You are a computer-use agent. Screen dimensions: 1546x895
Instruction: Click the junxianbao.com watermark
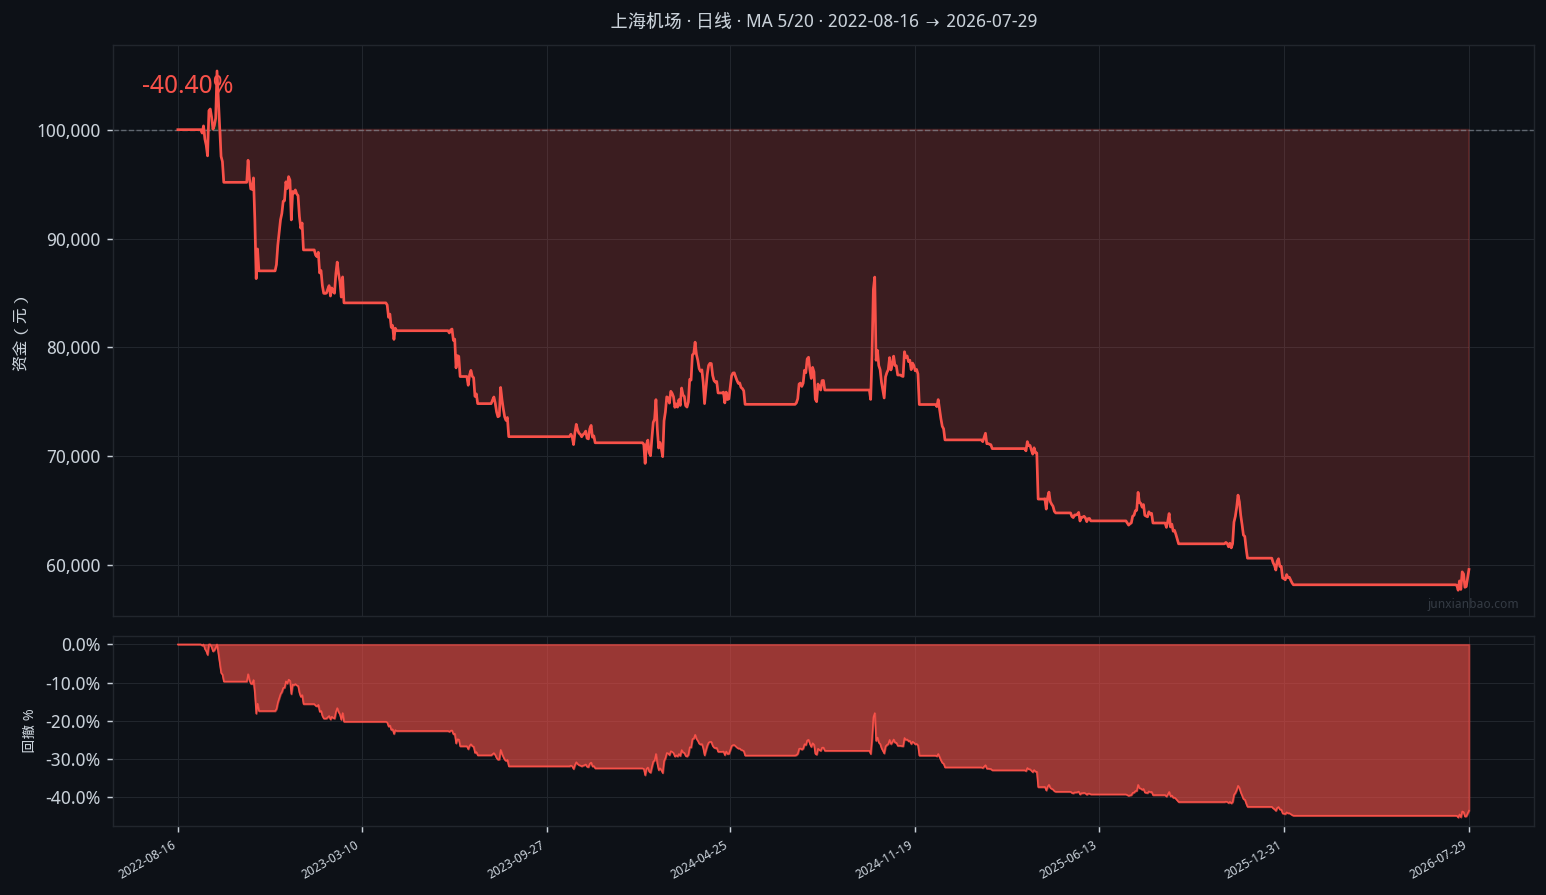[x=1473, y=604]
